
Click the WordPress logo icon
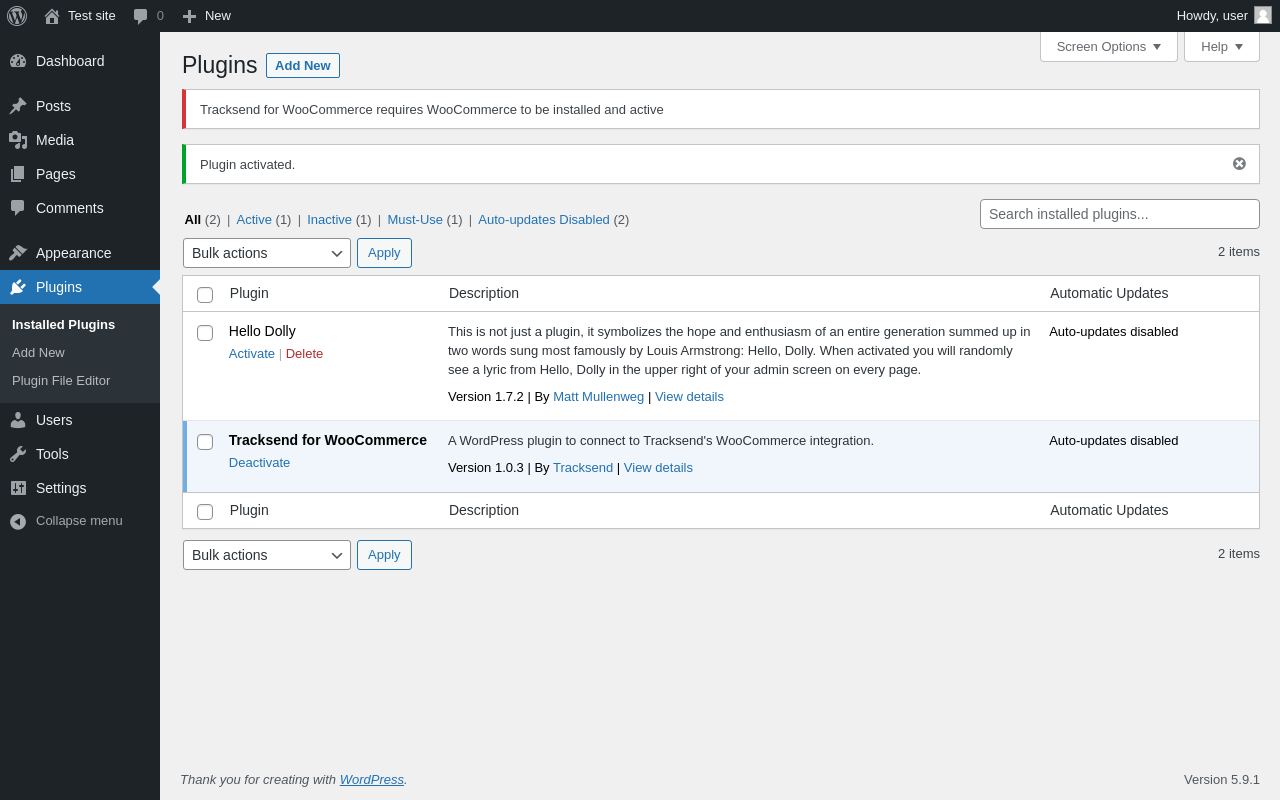pos(17,16)
